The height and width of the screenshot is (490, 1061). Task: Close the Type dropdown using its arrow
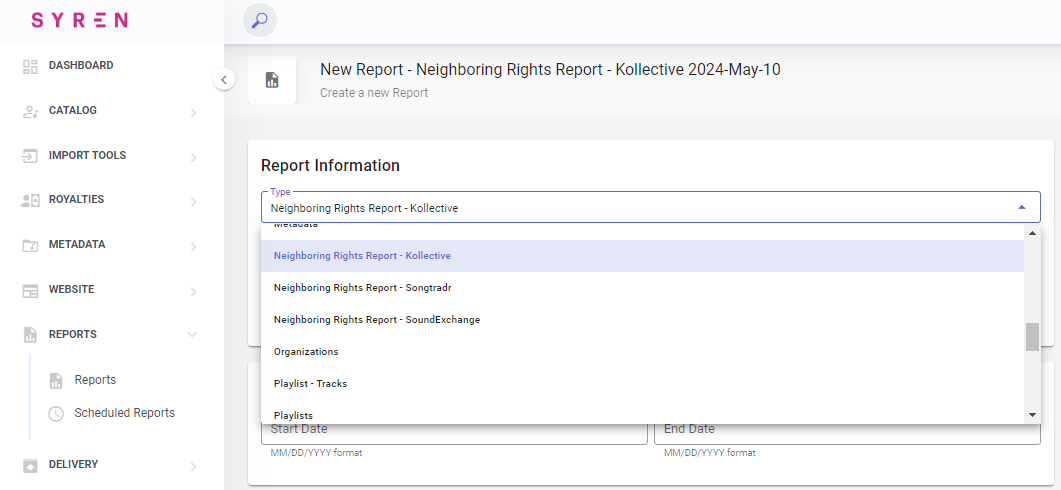[1021, 207]
